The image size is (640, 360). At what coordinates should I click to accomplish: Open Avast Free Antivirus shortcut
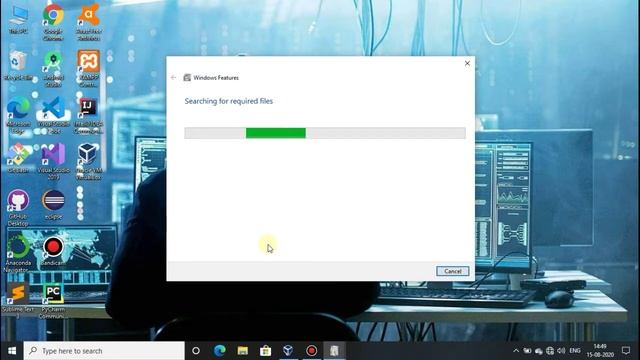[89, 22]
